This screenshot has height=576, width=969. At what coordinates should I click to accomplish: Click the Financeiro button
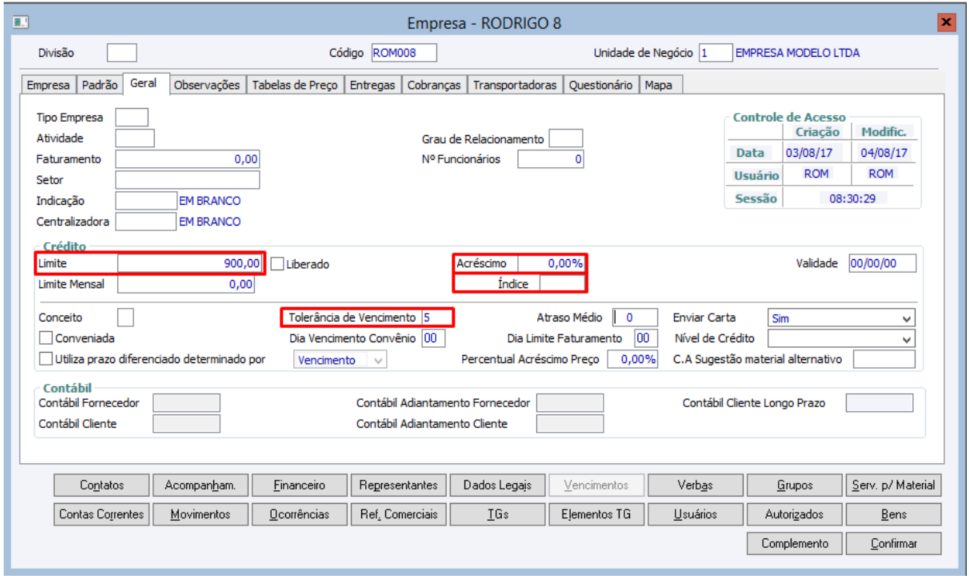click(299, 485)
